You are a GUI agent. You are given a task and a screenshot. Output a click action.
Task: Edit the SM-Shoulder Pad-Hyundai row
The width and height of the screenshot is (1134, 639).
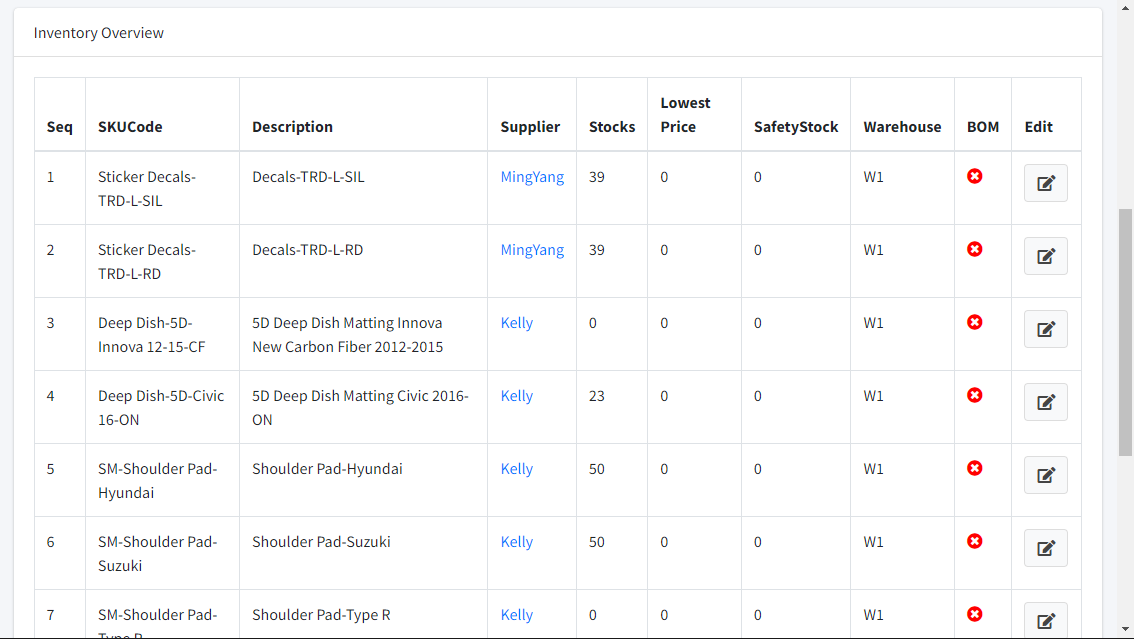(x=1046, y=475)
